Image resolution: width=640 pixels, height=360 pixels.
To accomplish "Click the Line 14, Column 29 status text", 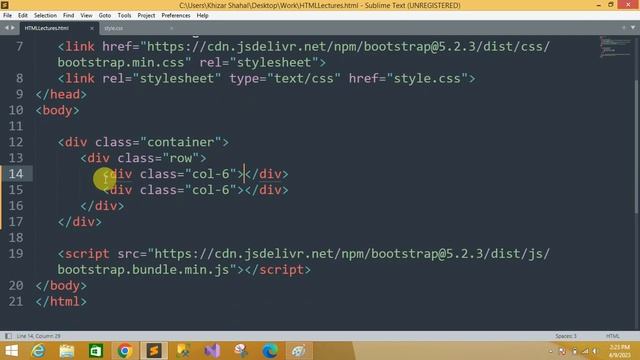I will pos(38,336).
